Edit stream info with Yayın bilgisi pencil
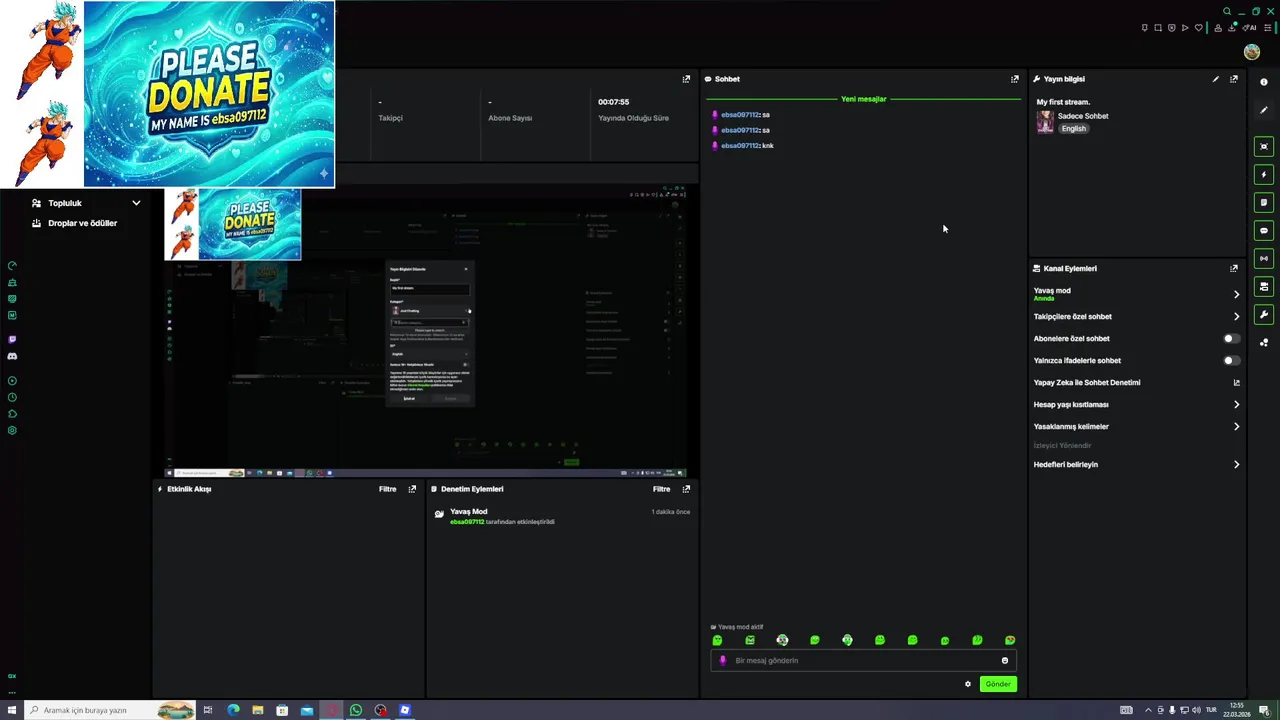 point(1216,79)
